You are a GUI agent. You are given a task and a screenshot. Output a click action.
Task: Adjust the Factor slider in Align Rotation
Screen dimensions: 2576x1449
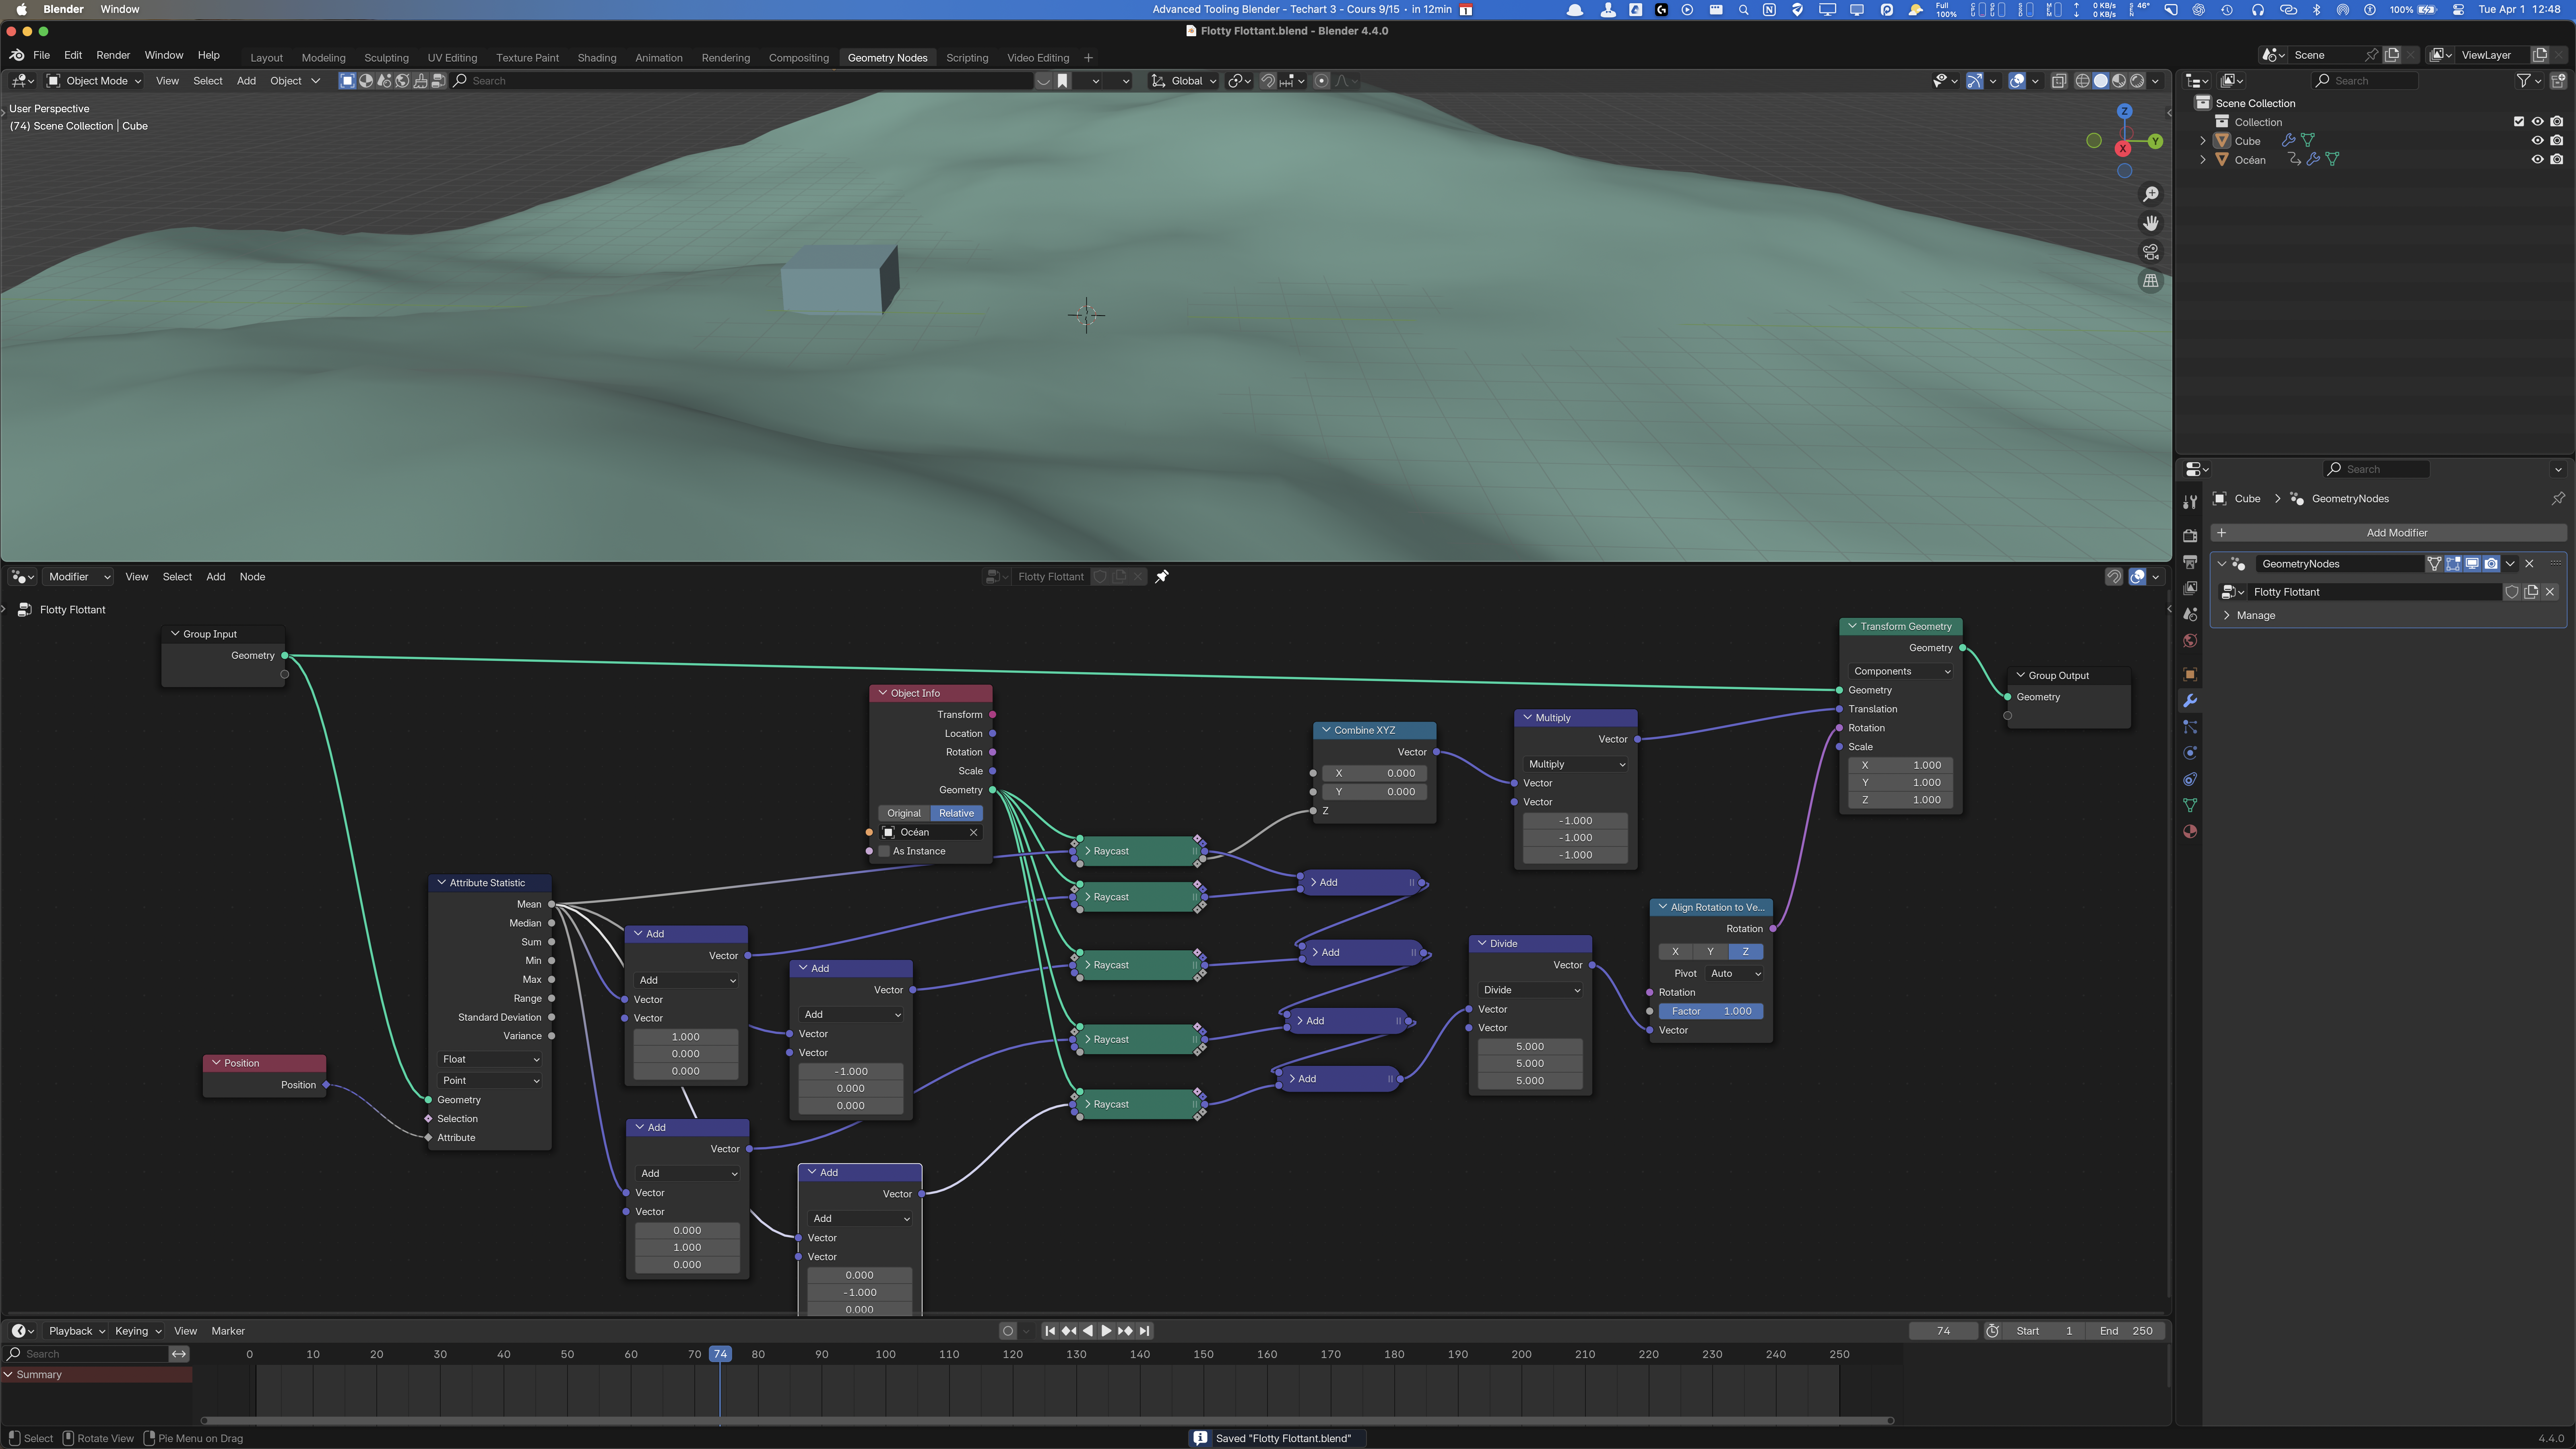click(1711, 1012)
